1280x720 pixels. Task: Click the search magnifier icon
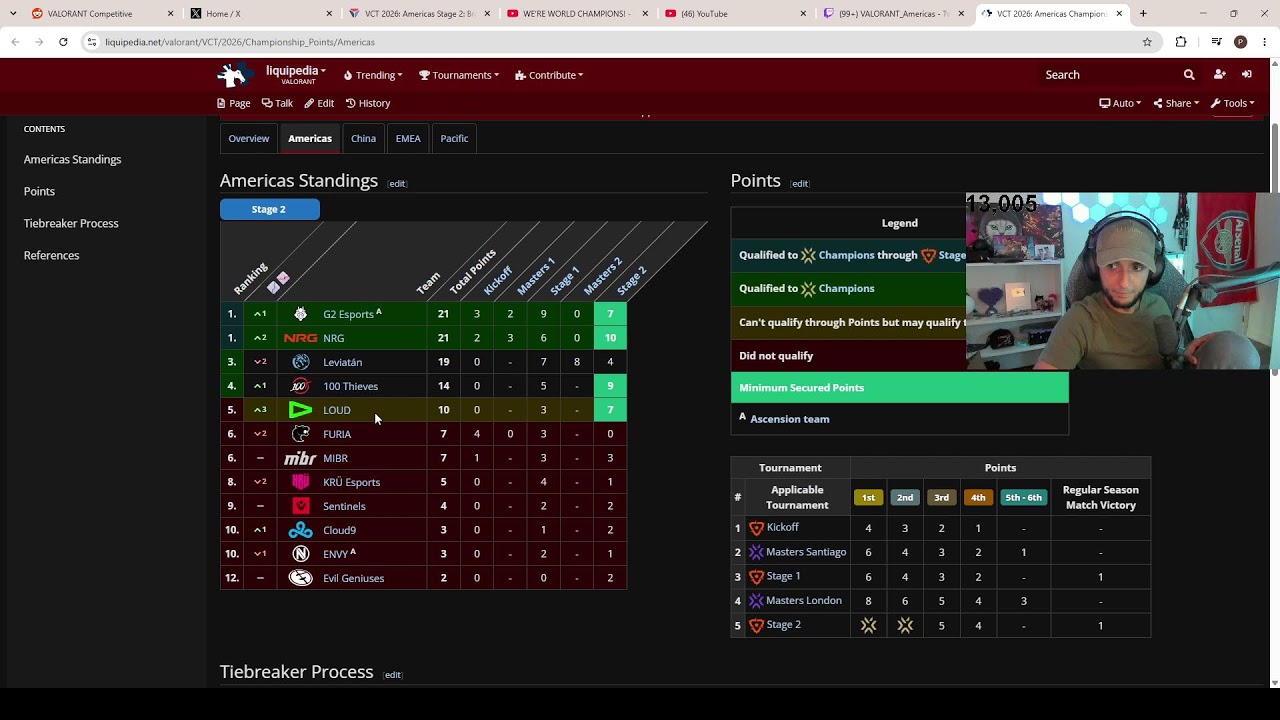tap(1189, 75)
